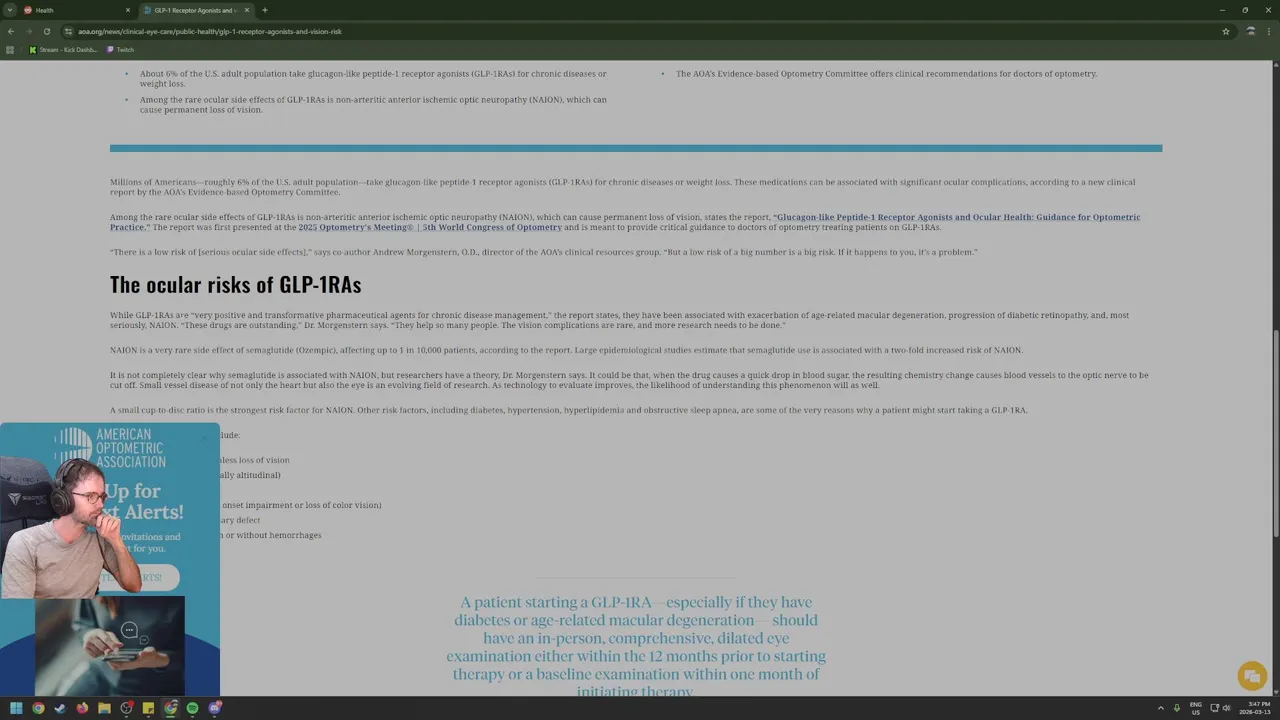This screenshot has width=1280, height=720.
Task: Open the chat widget button
Action: tap(1252, 676)
